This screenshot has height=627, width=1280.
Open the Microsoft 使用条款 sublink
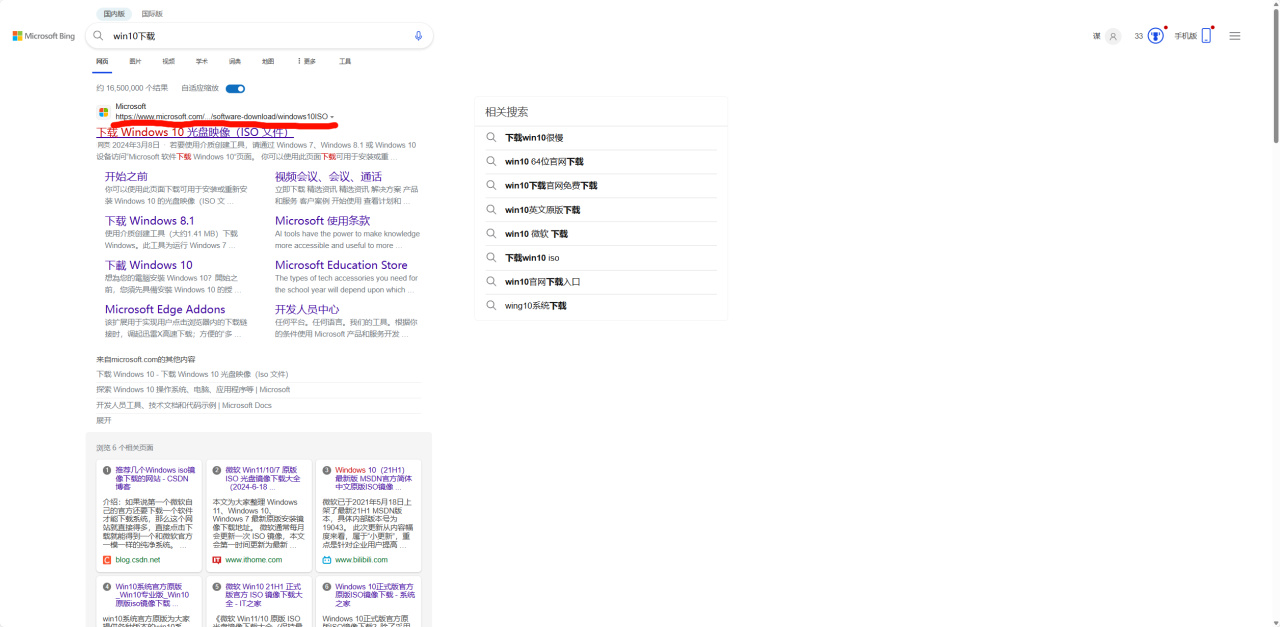click(x=322, y=221)
